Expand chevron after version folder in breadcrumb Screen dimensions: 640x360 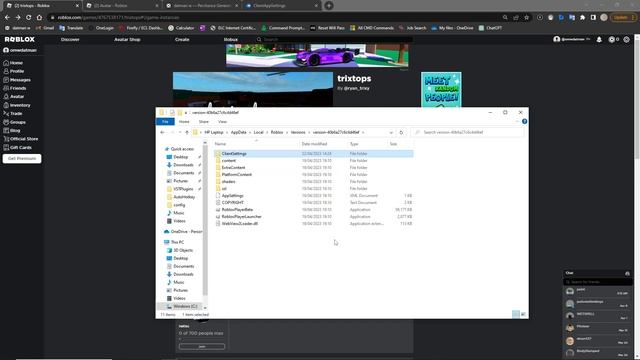point(363,132)
